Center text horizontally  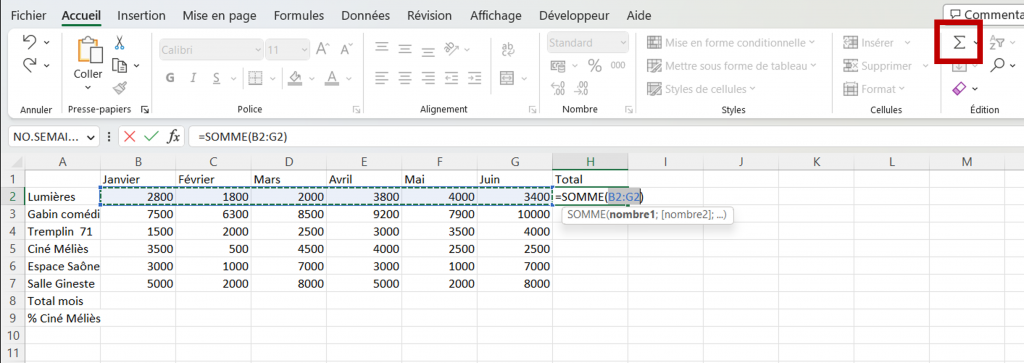click(x=405, y=78)
